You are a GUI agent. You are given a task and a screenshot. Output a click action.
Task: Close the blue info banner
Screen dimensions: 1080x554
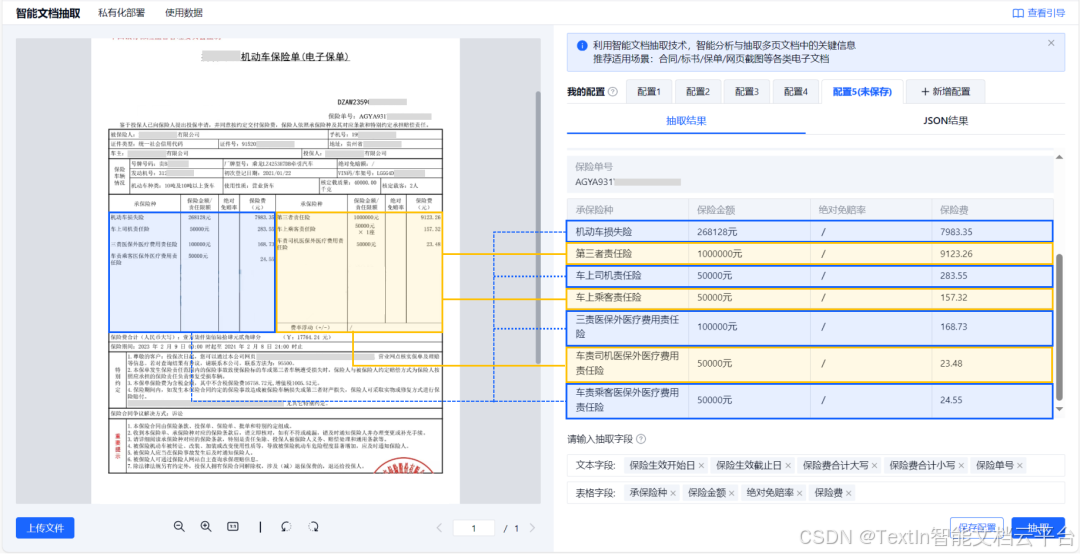click(1051, 43)
